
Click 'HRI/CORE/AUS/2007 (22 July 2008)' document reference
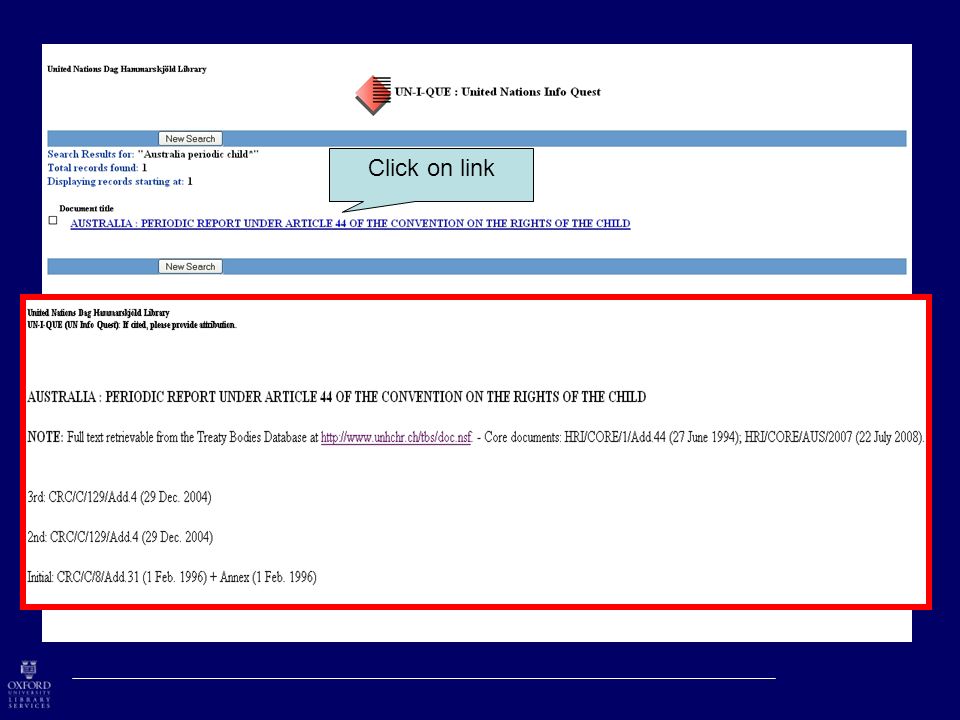click(x=833, y=437)
